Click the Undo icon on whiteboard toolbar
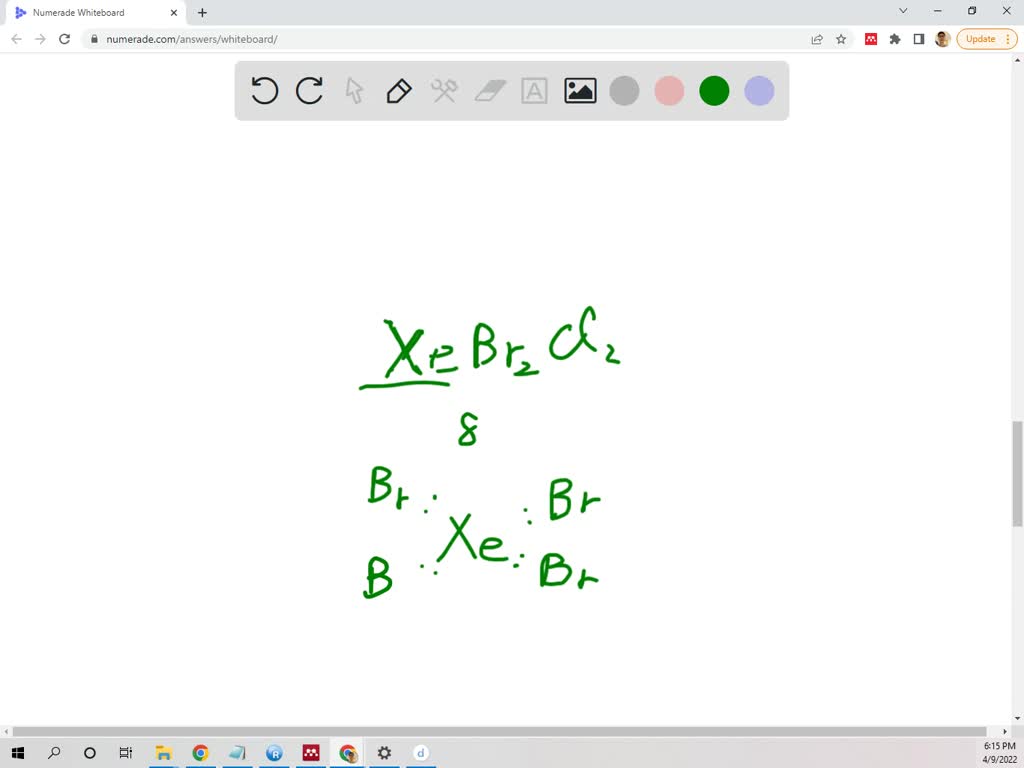The image size is (1024, 768). [x=264, y=90]
